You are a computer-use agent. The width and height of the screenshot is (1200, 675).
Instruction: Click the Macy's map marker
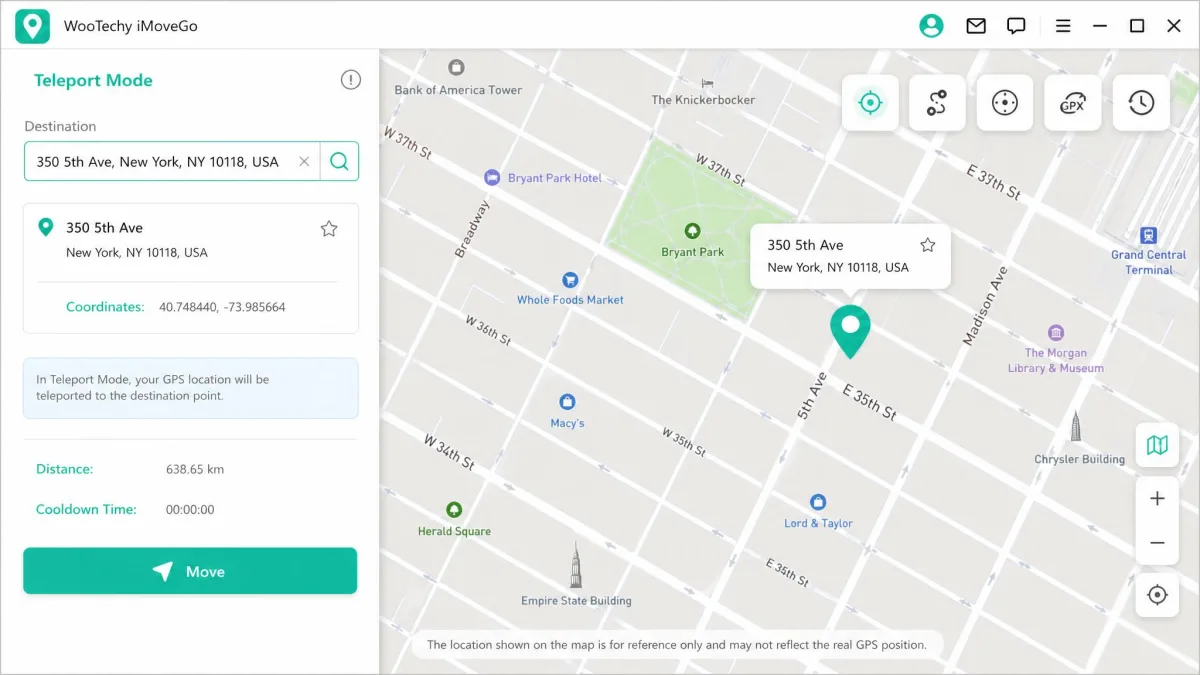567,402
